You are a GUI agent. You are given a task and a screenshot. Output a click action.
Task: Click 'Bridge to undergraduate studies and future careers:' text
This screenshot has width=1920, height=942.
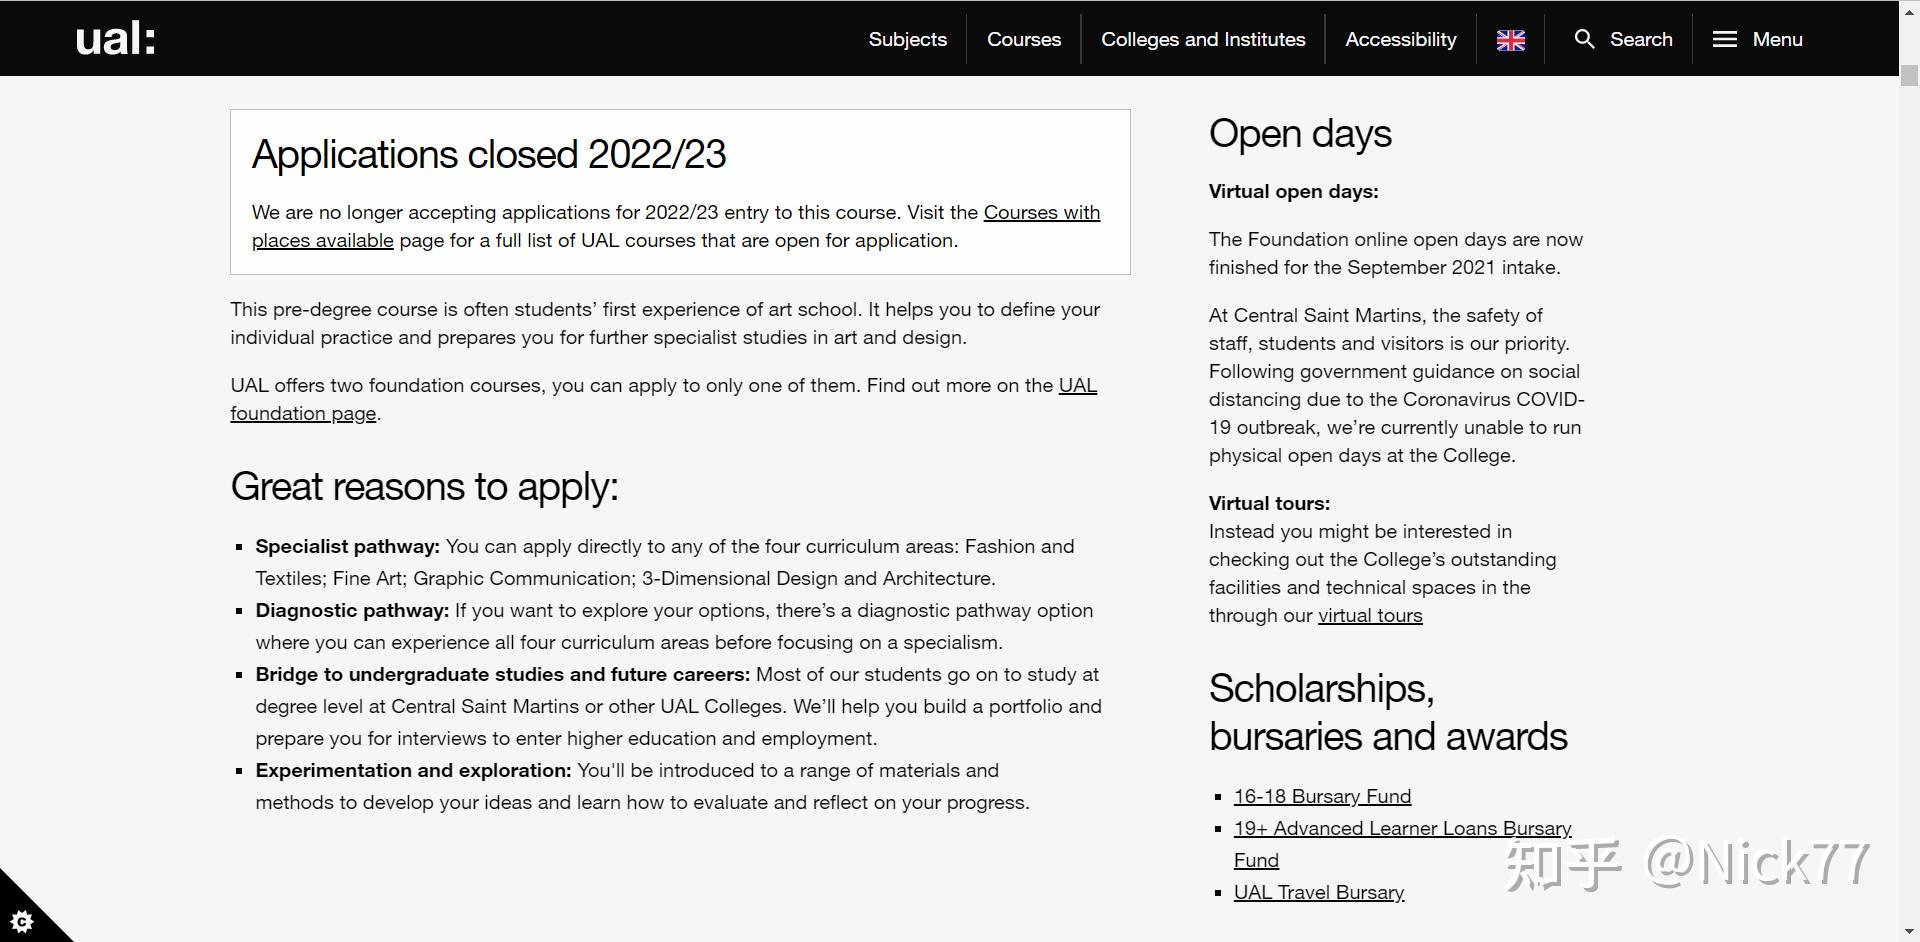coord(502,674)
